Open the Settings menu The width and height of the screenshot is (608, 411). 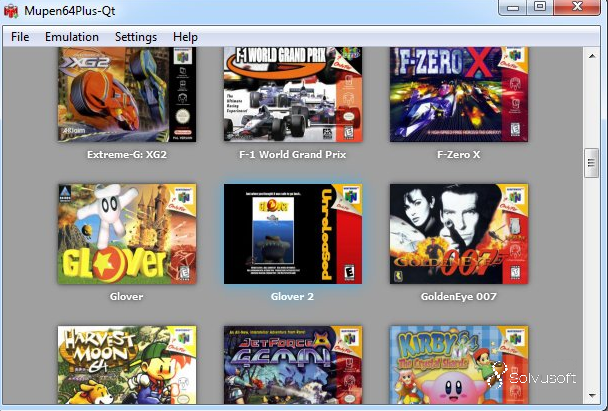point(136,37)
